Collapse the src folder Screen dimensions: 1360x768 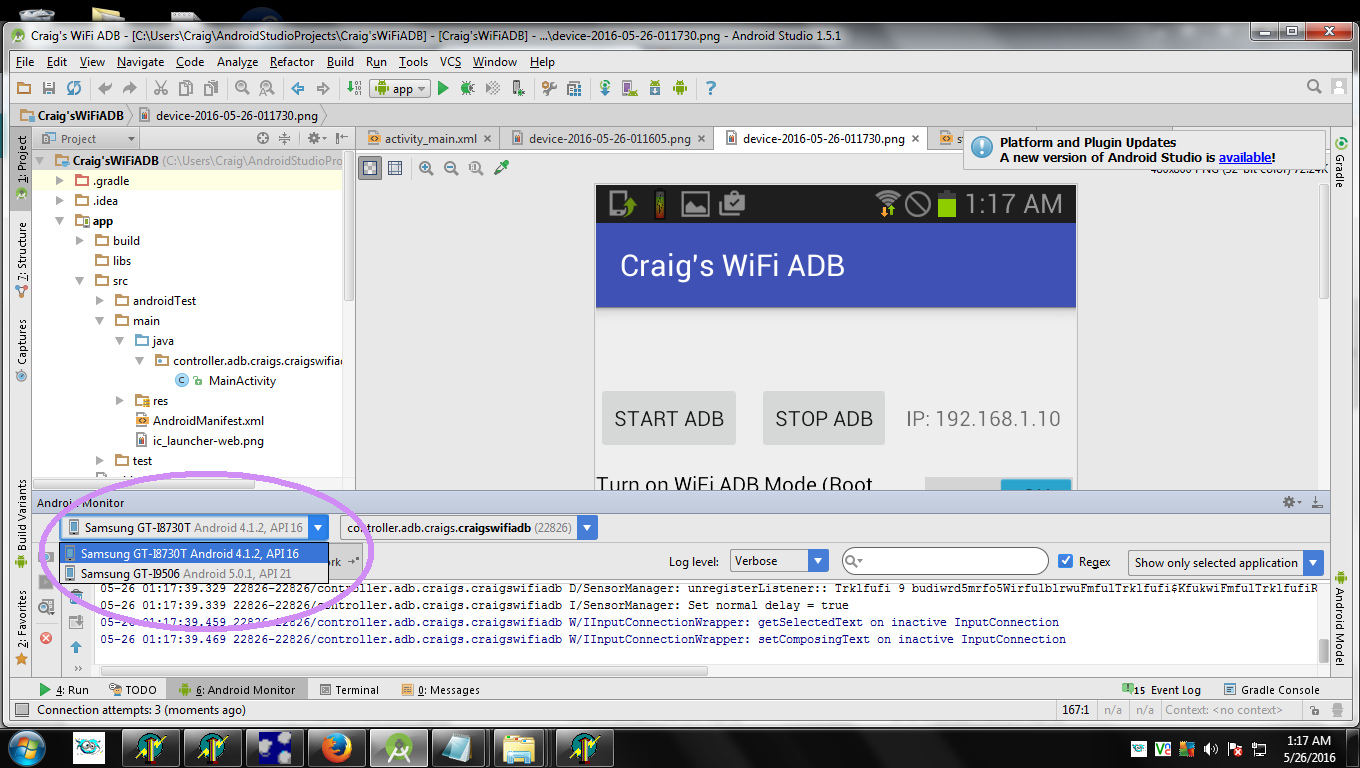pyautogui.click(x=80, y=281)
